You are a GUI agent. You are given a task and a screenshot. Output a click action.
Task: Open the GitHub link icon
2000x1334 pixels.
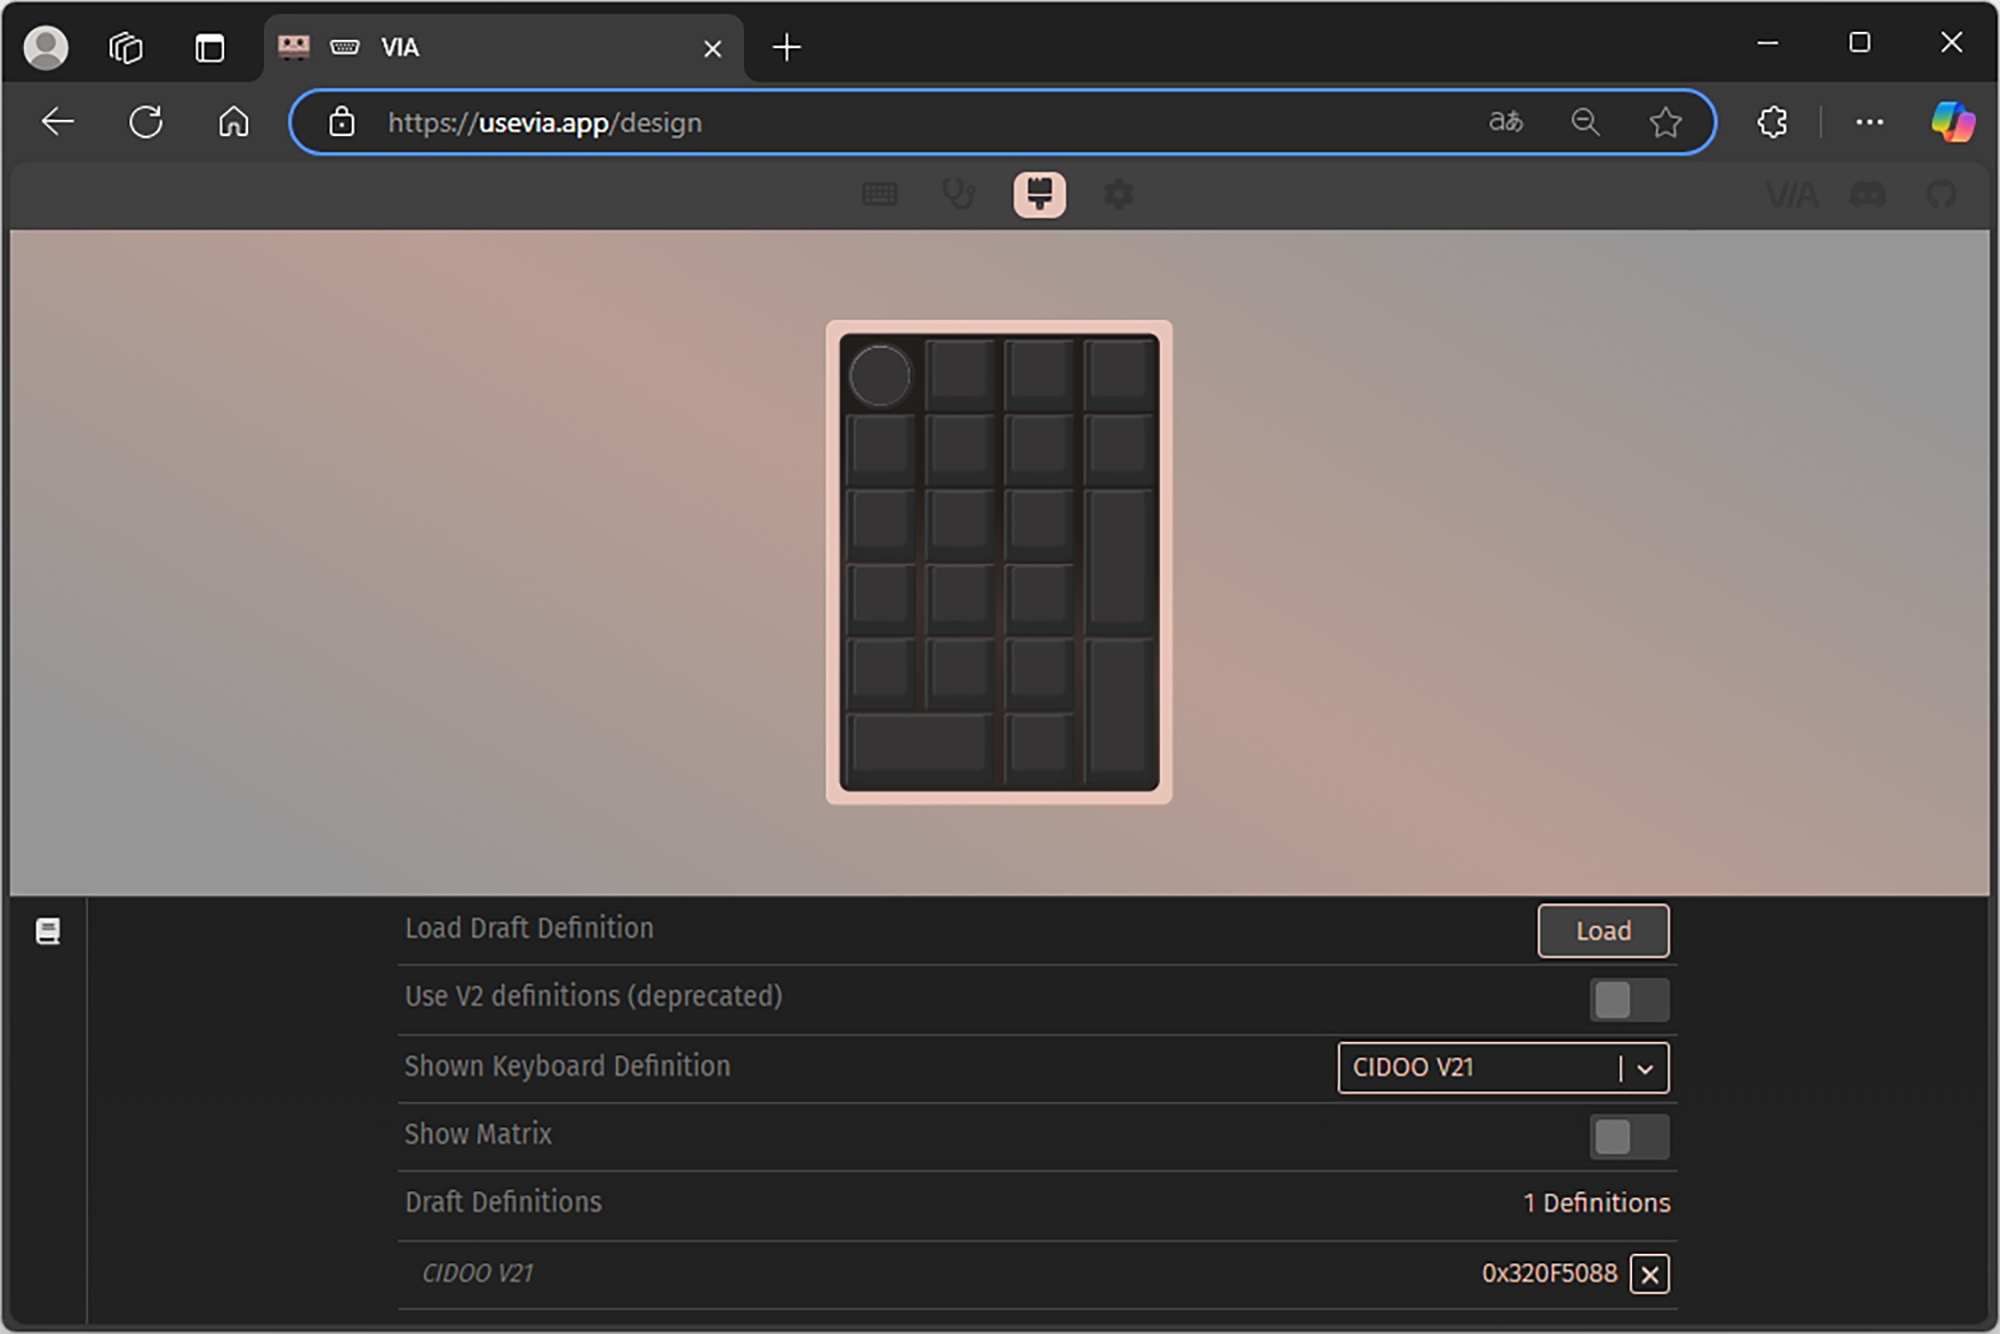tap(1941, 194)
